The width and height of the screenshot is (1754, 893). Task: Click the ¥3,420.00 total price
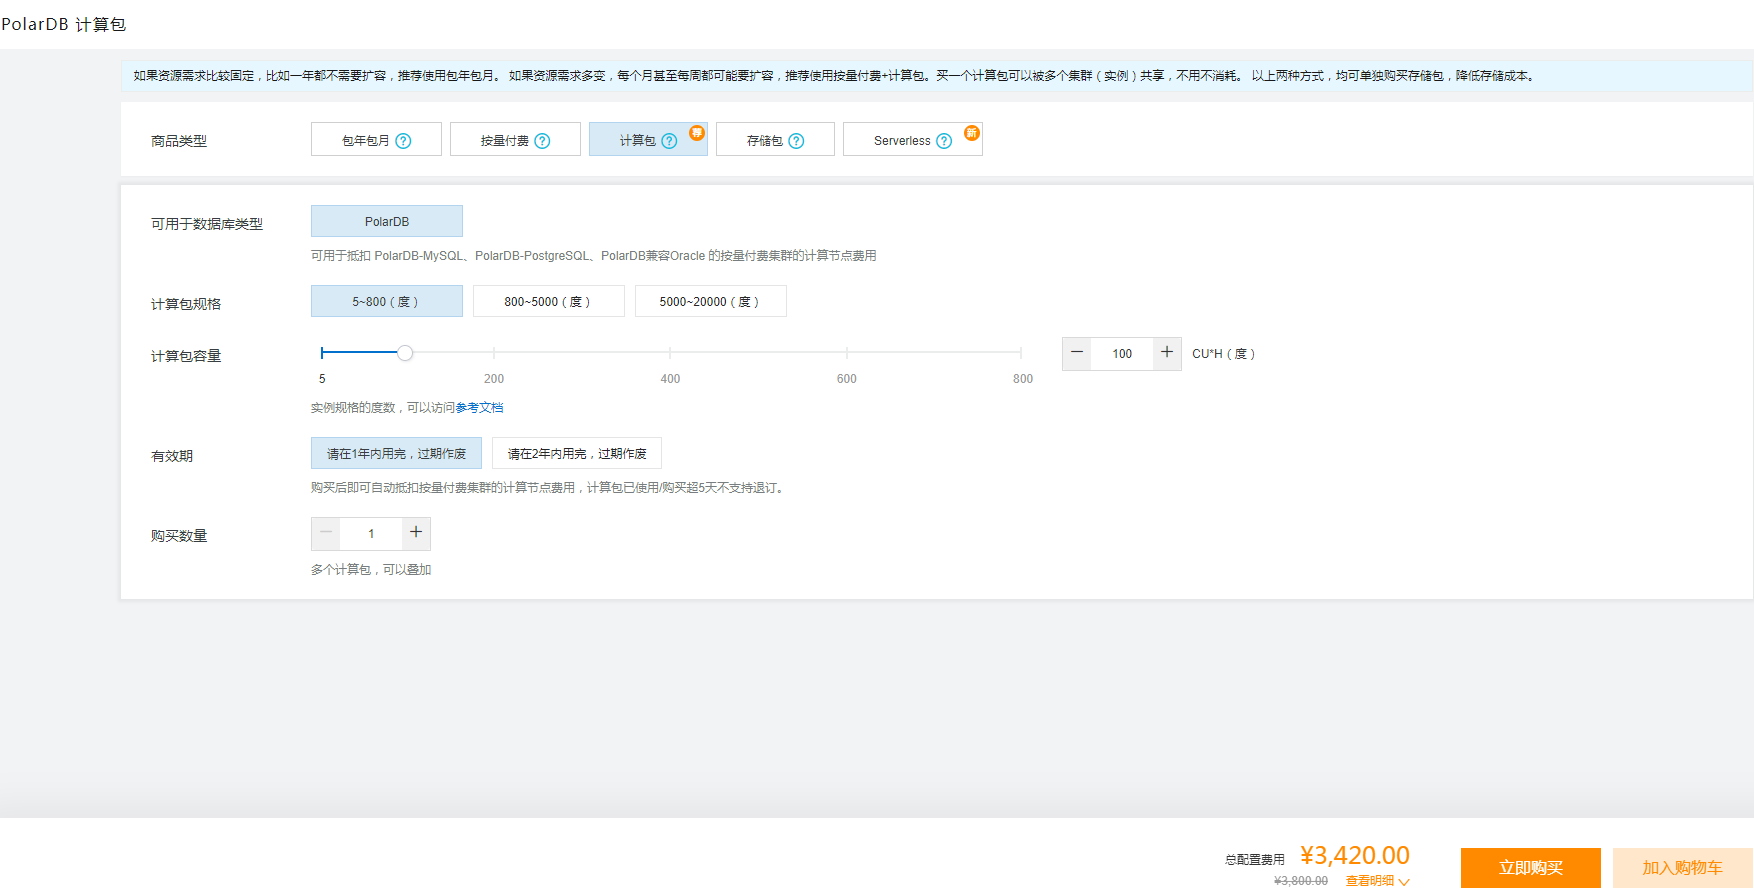[1355, 856]
